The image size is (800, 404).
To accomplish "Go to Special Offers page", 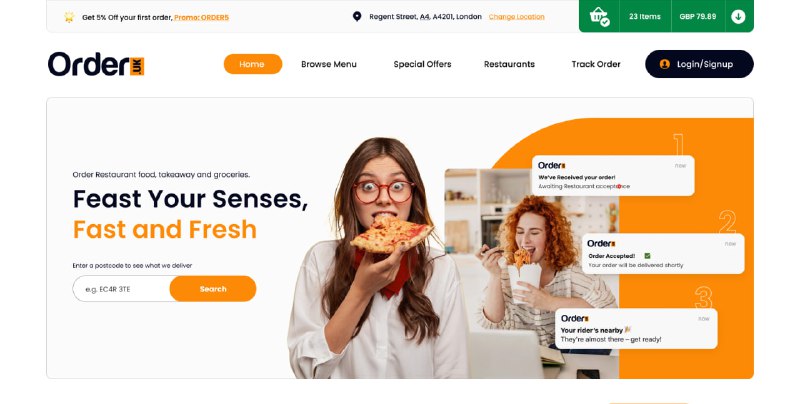I will [x=422, y=64].
